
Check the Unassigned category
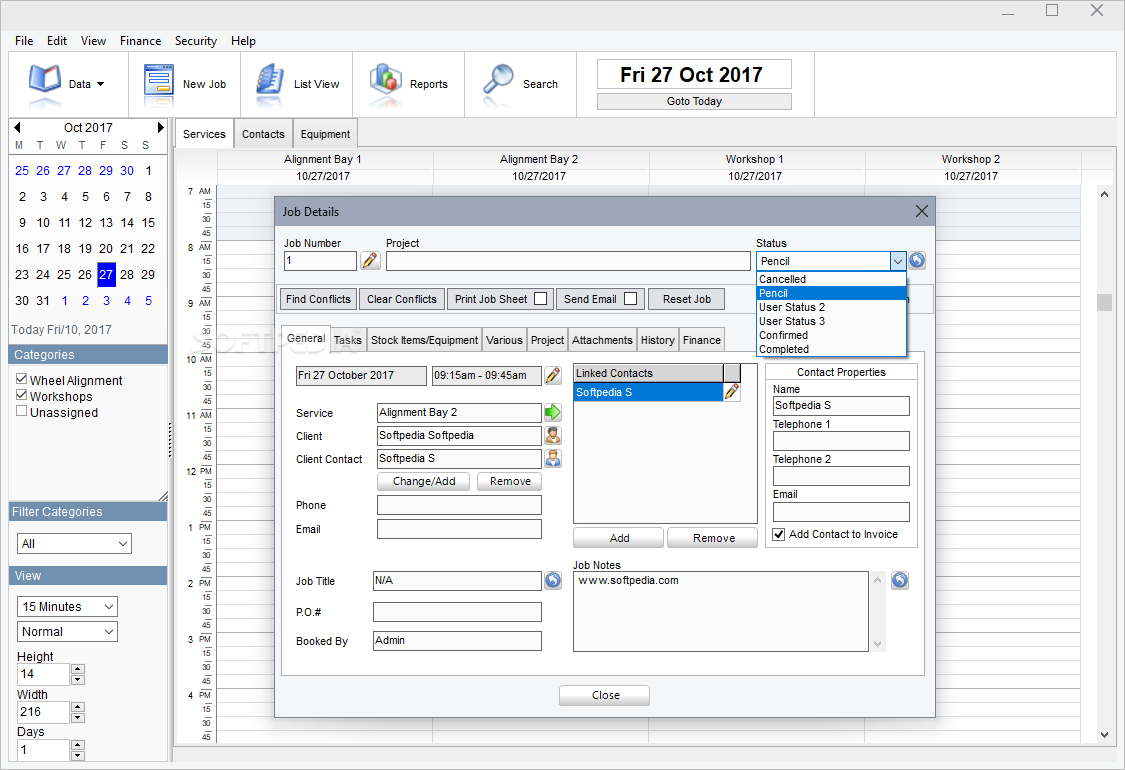(22, 411)
